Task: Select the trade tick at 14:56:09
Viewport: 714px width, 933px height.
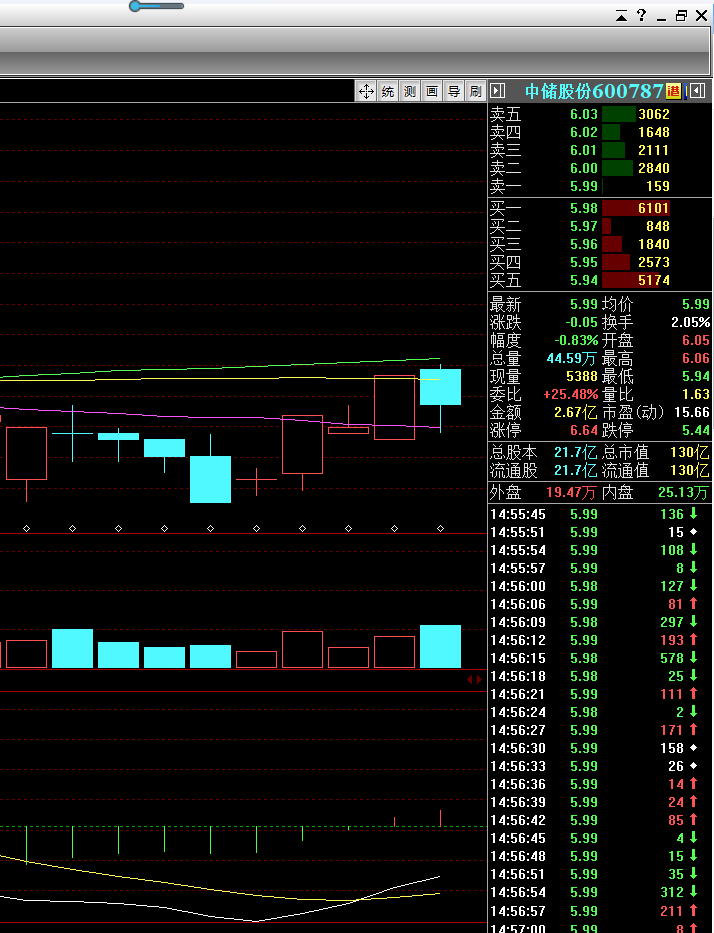Action: (x=600, y=622)
